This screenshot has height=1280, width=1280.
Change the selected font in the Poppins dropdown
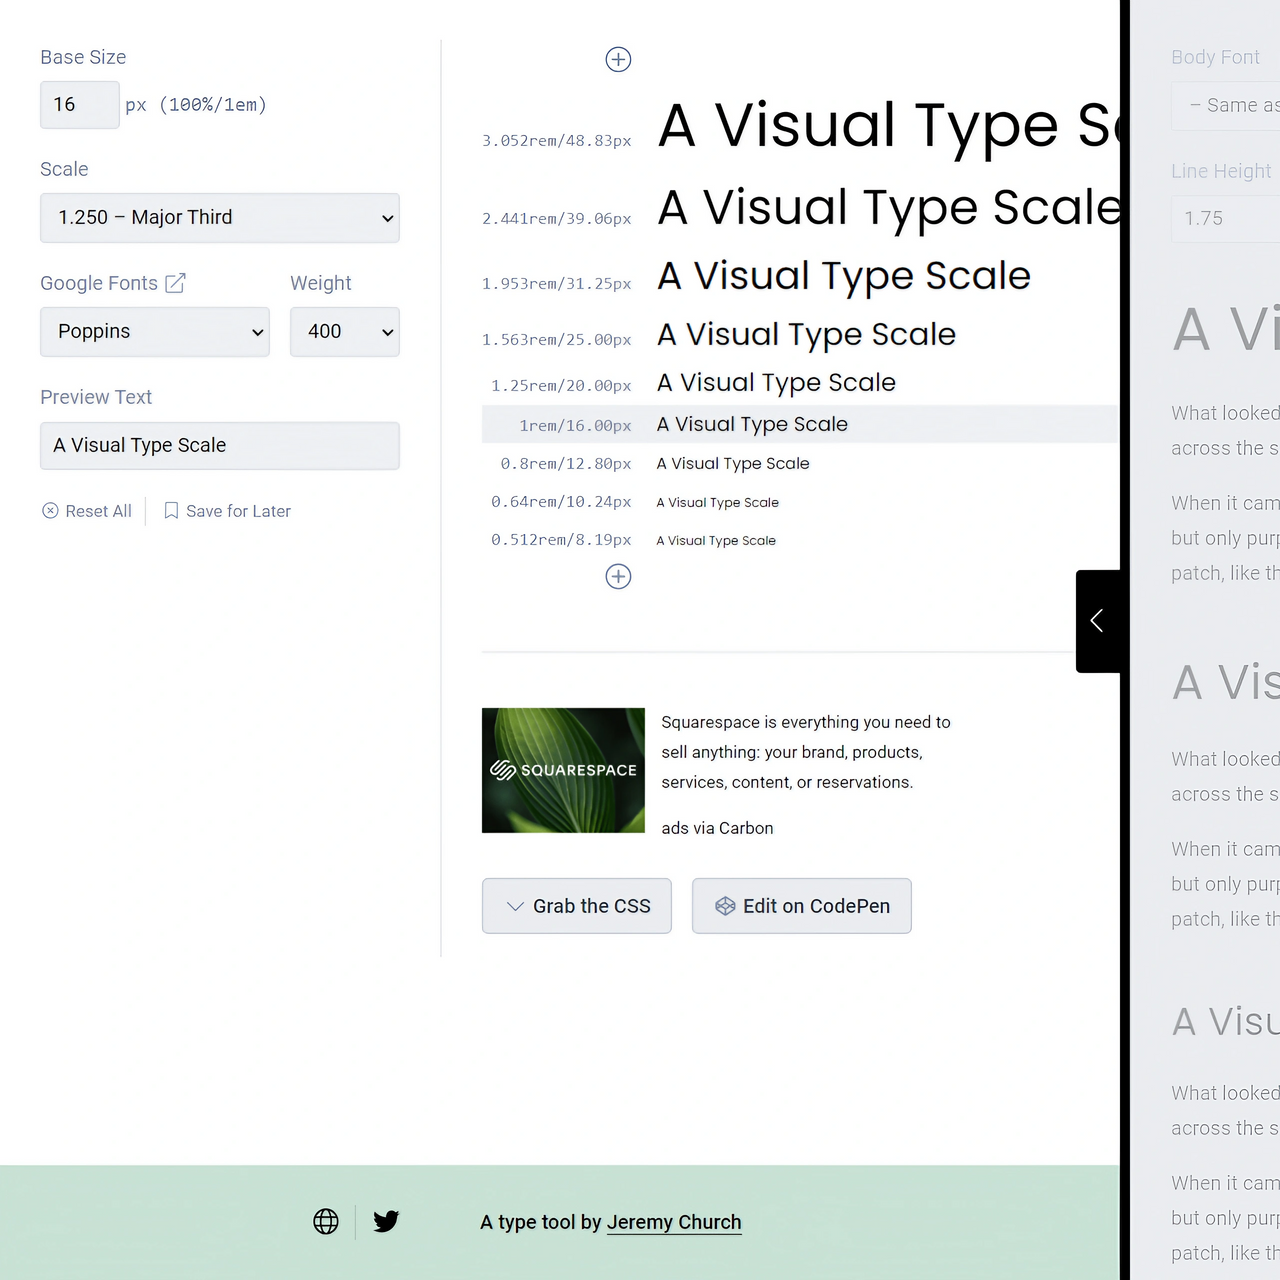click(154, 331)
